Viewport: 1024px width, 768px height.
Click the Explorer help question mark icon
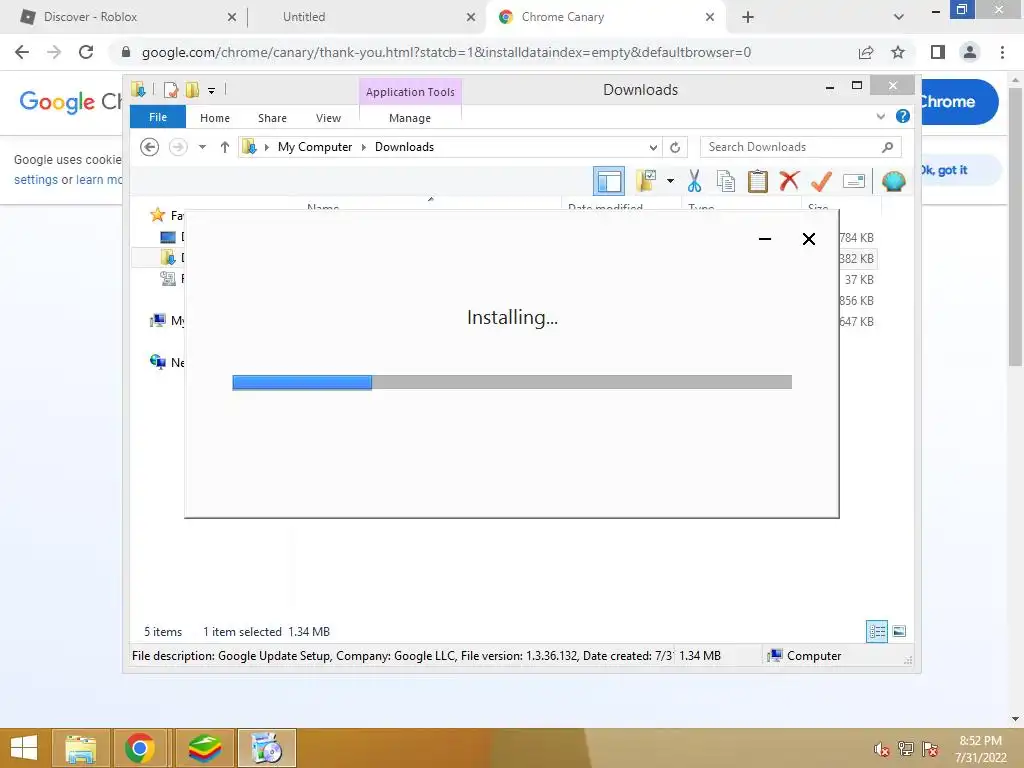click(903, 116)
